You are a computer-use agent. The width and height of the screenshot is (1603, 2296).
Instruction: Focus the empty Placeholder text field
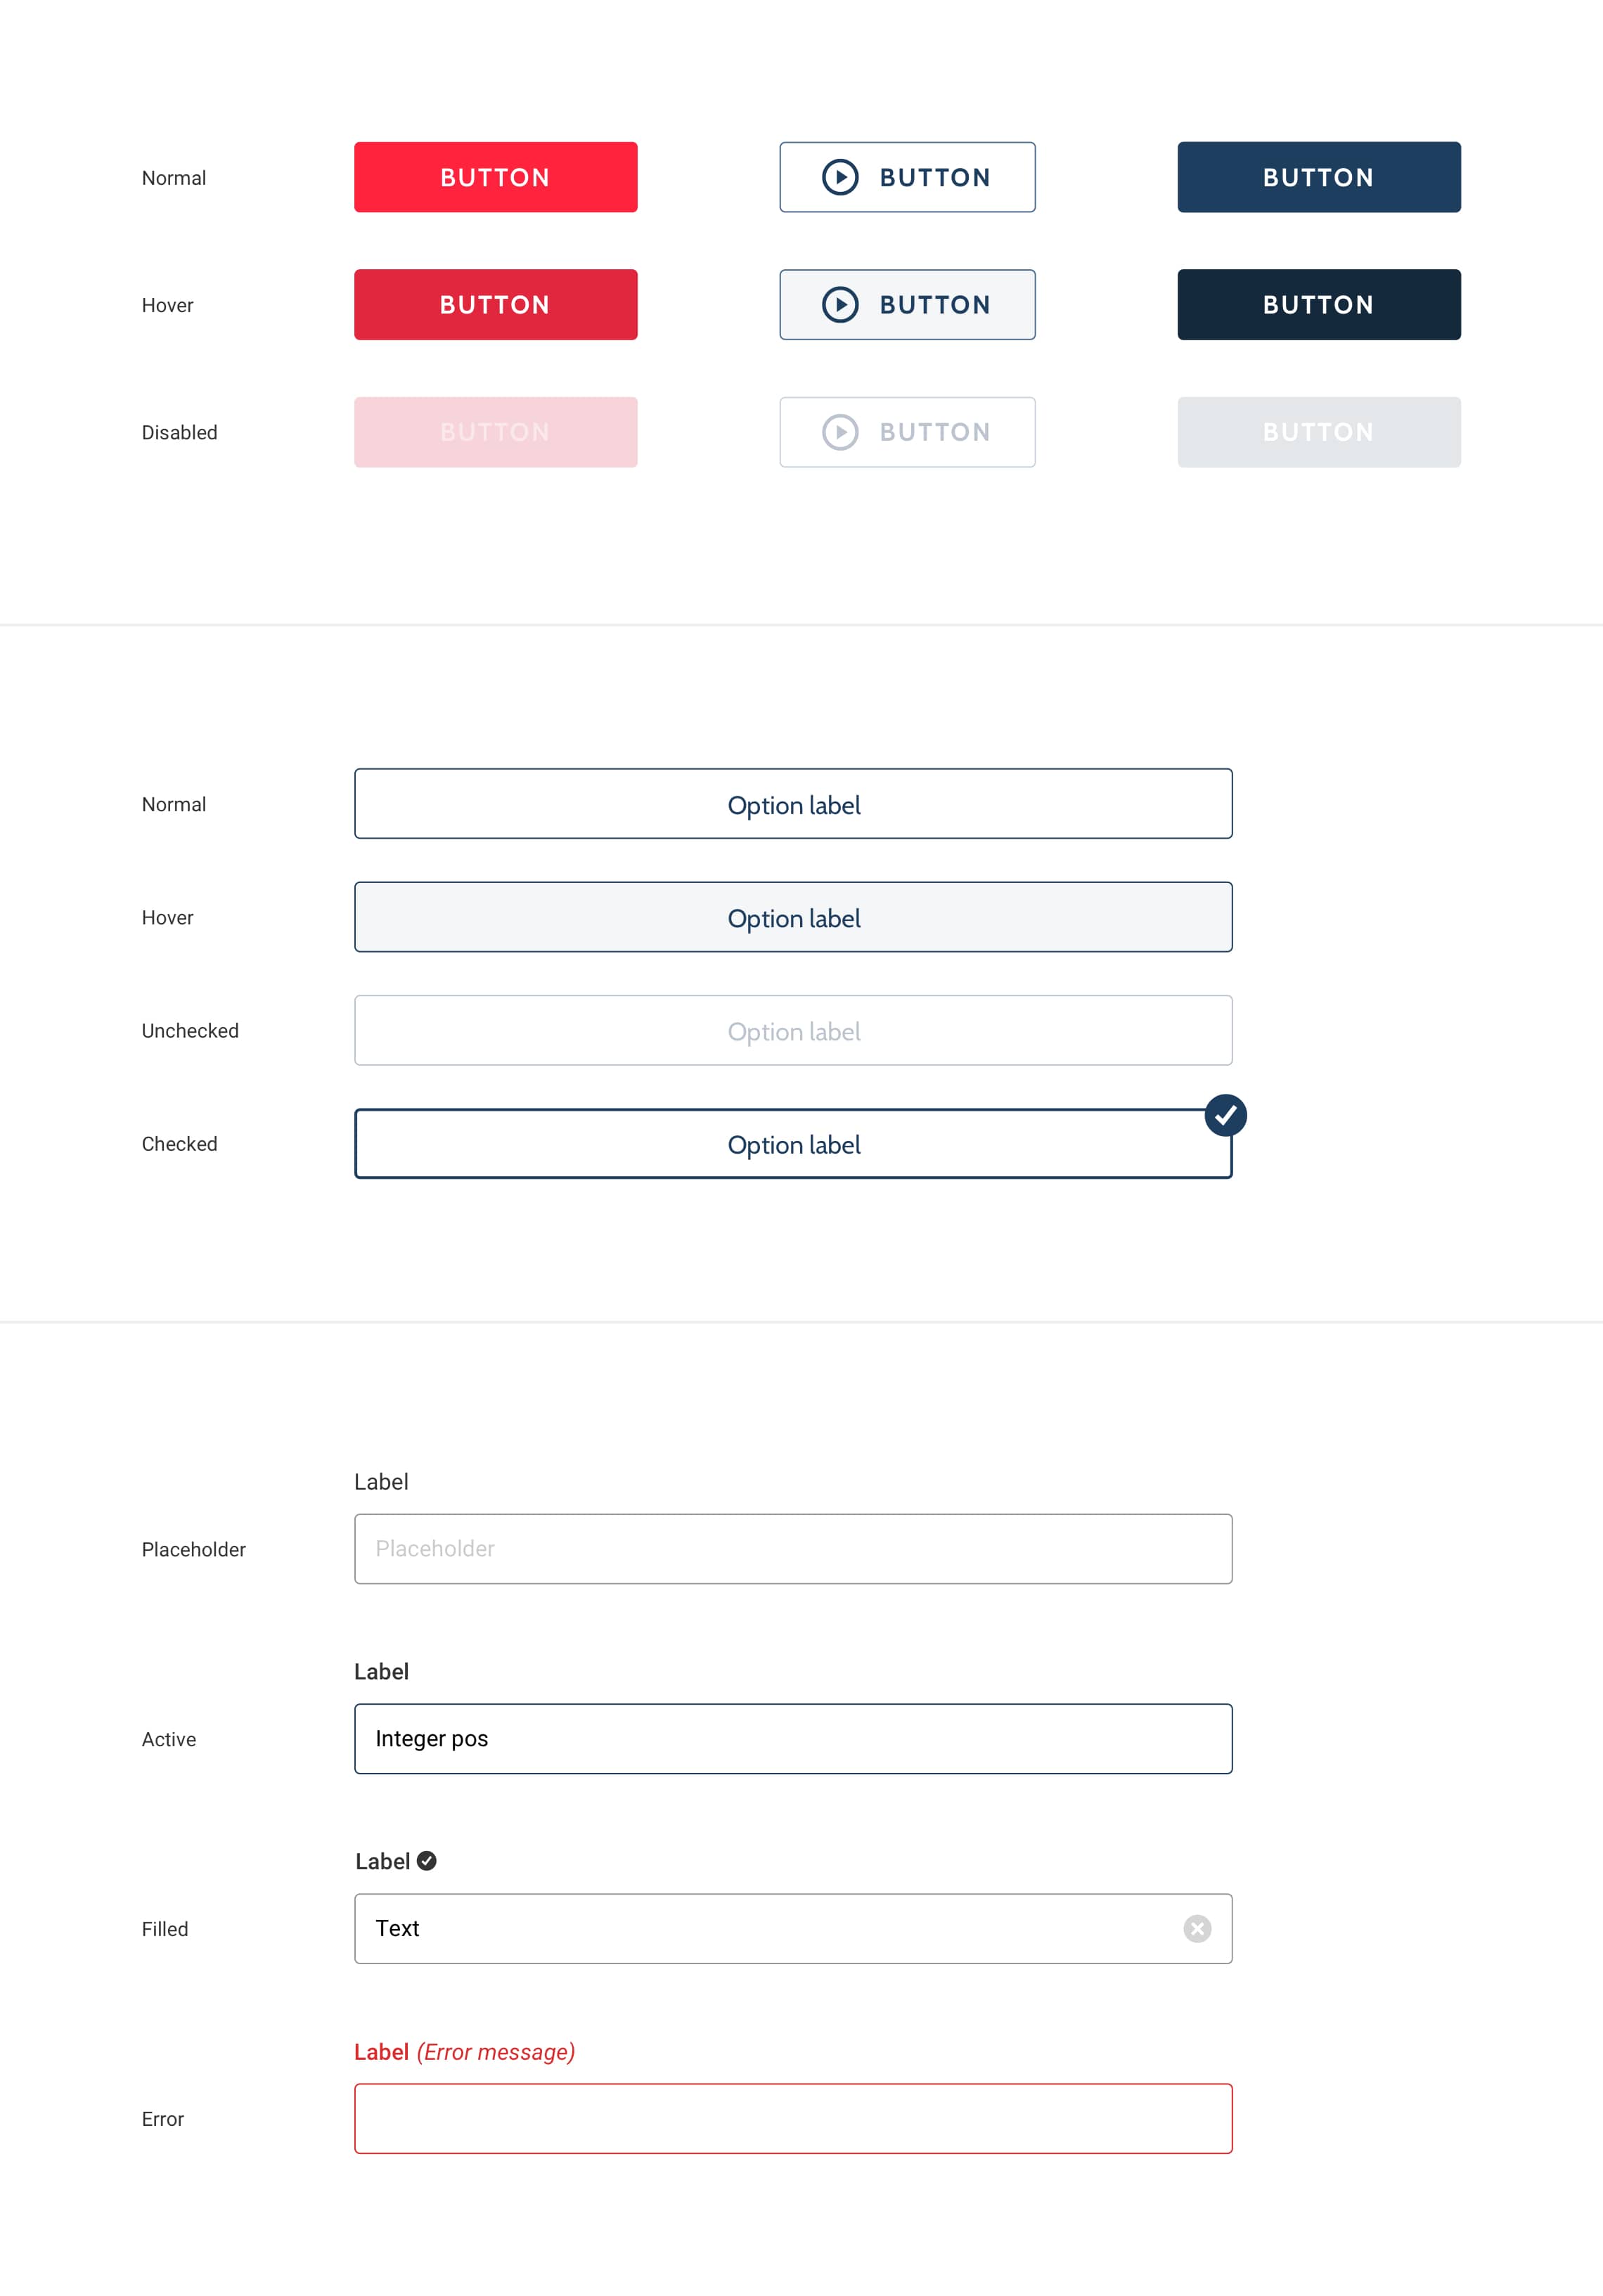pos(793,1549)
